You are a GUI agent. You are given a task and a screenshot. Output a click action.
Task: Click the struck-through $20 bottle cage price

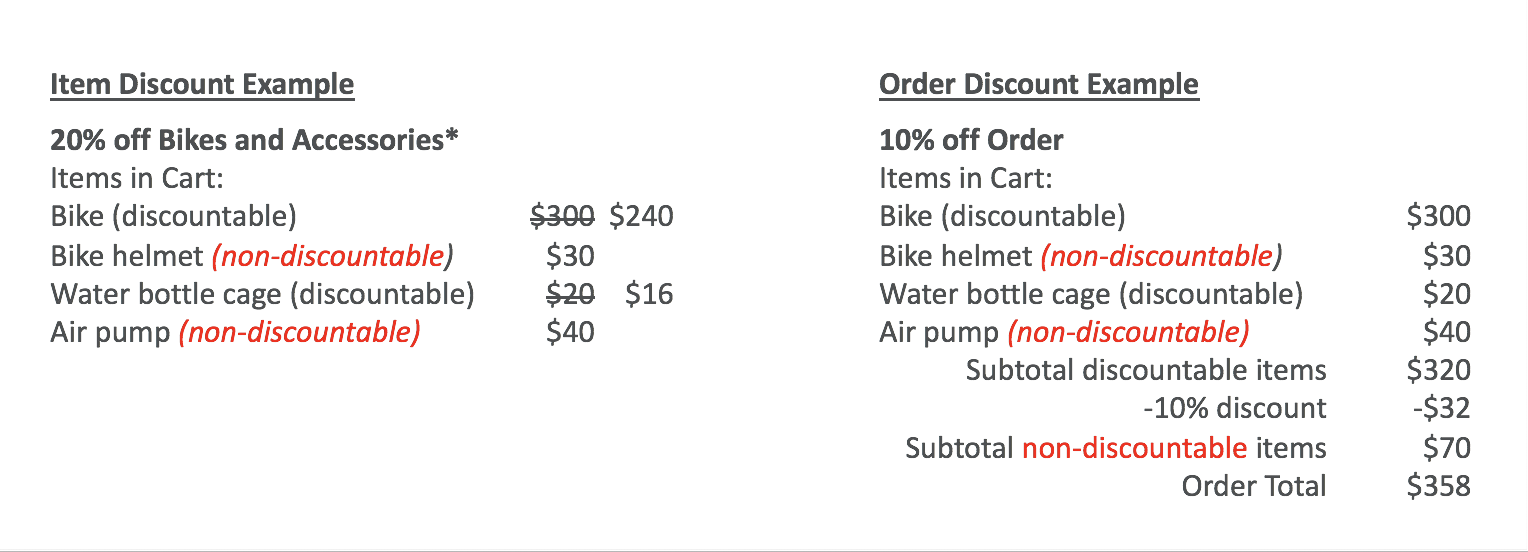click(x=571, y=294)
